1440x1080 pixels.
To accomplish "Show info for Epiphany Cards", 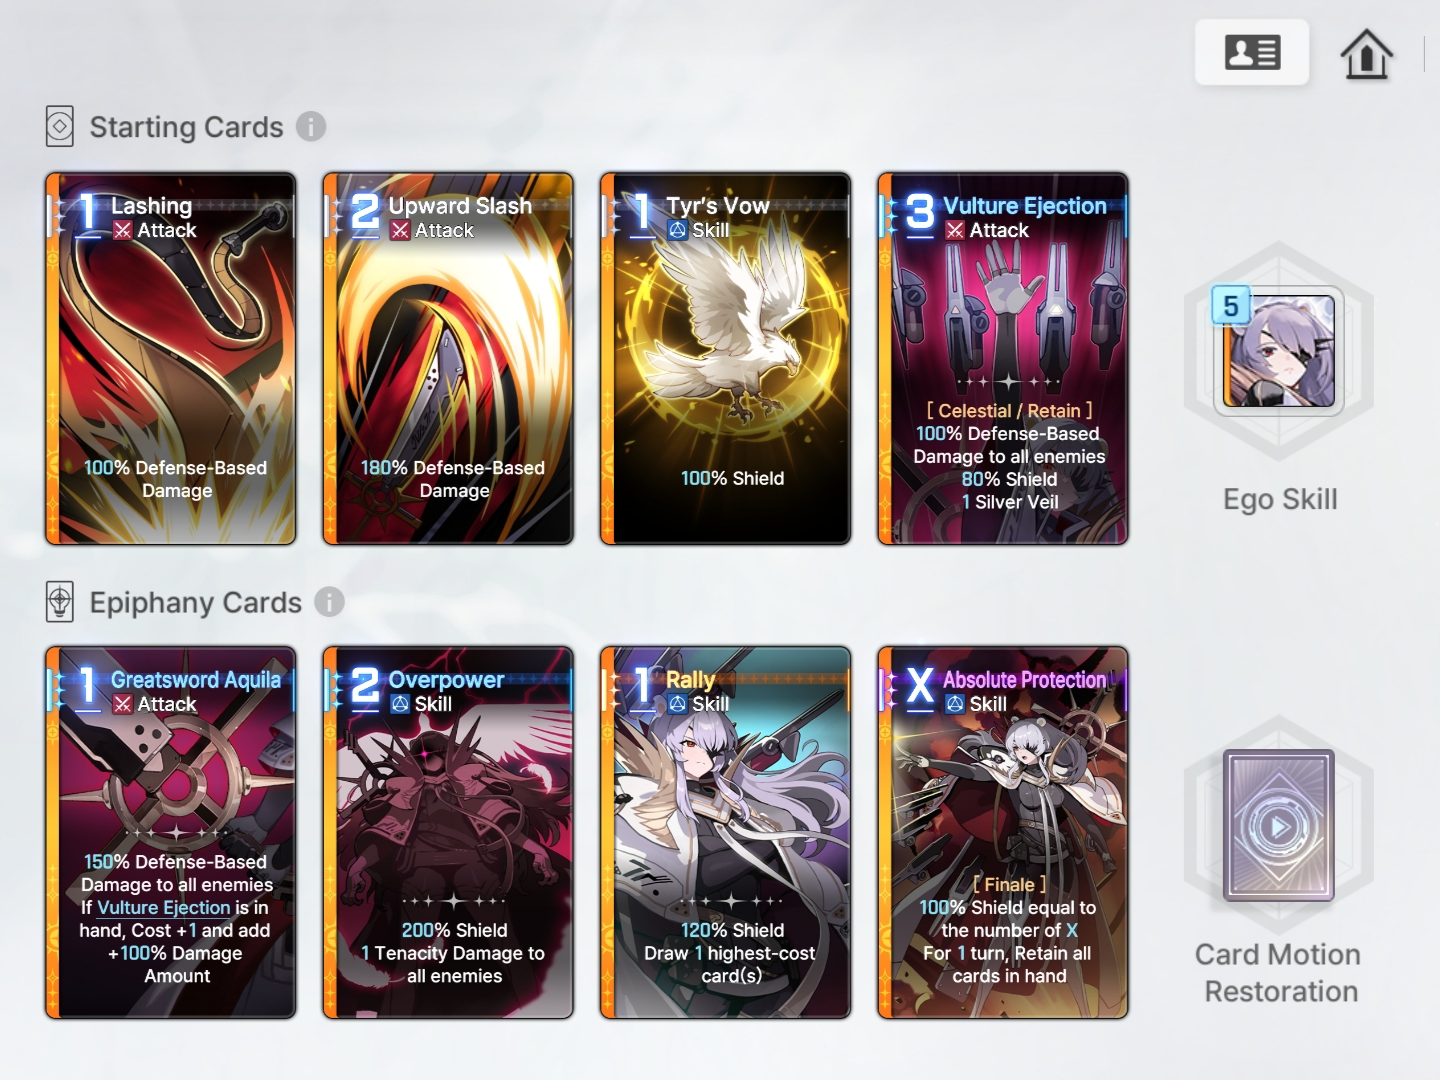I will [329, 602].
